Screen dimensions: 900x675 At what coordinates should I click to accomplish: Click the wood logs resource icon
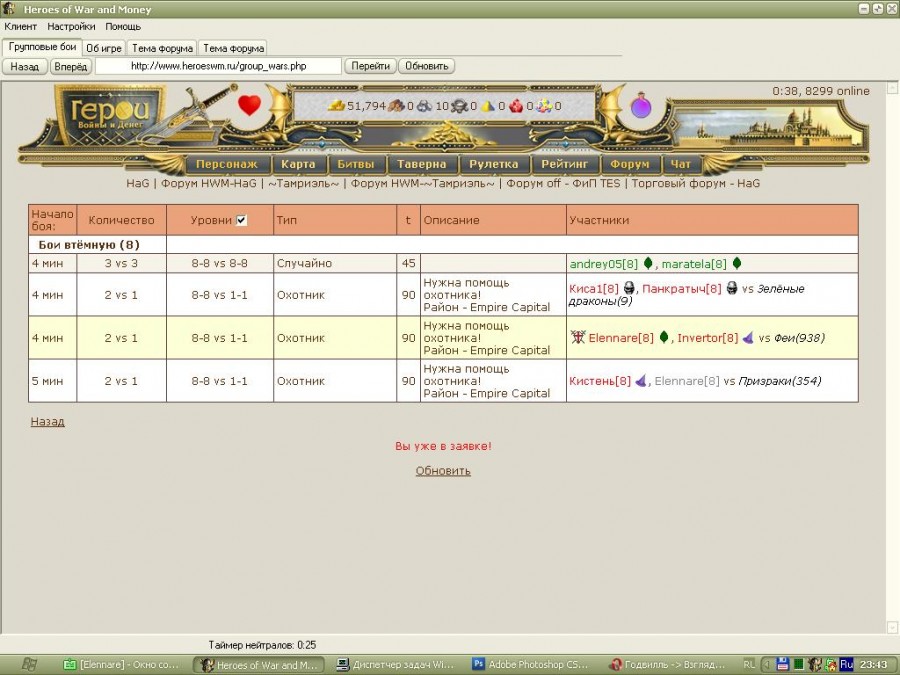click(x=397, y=106)
